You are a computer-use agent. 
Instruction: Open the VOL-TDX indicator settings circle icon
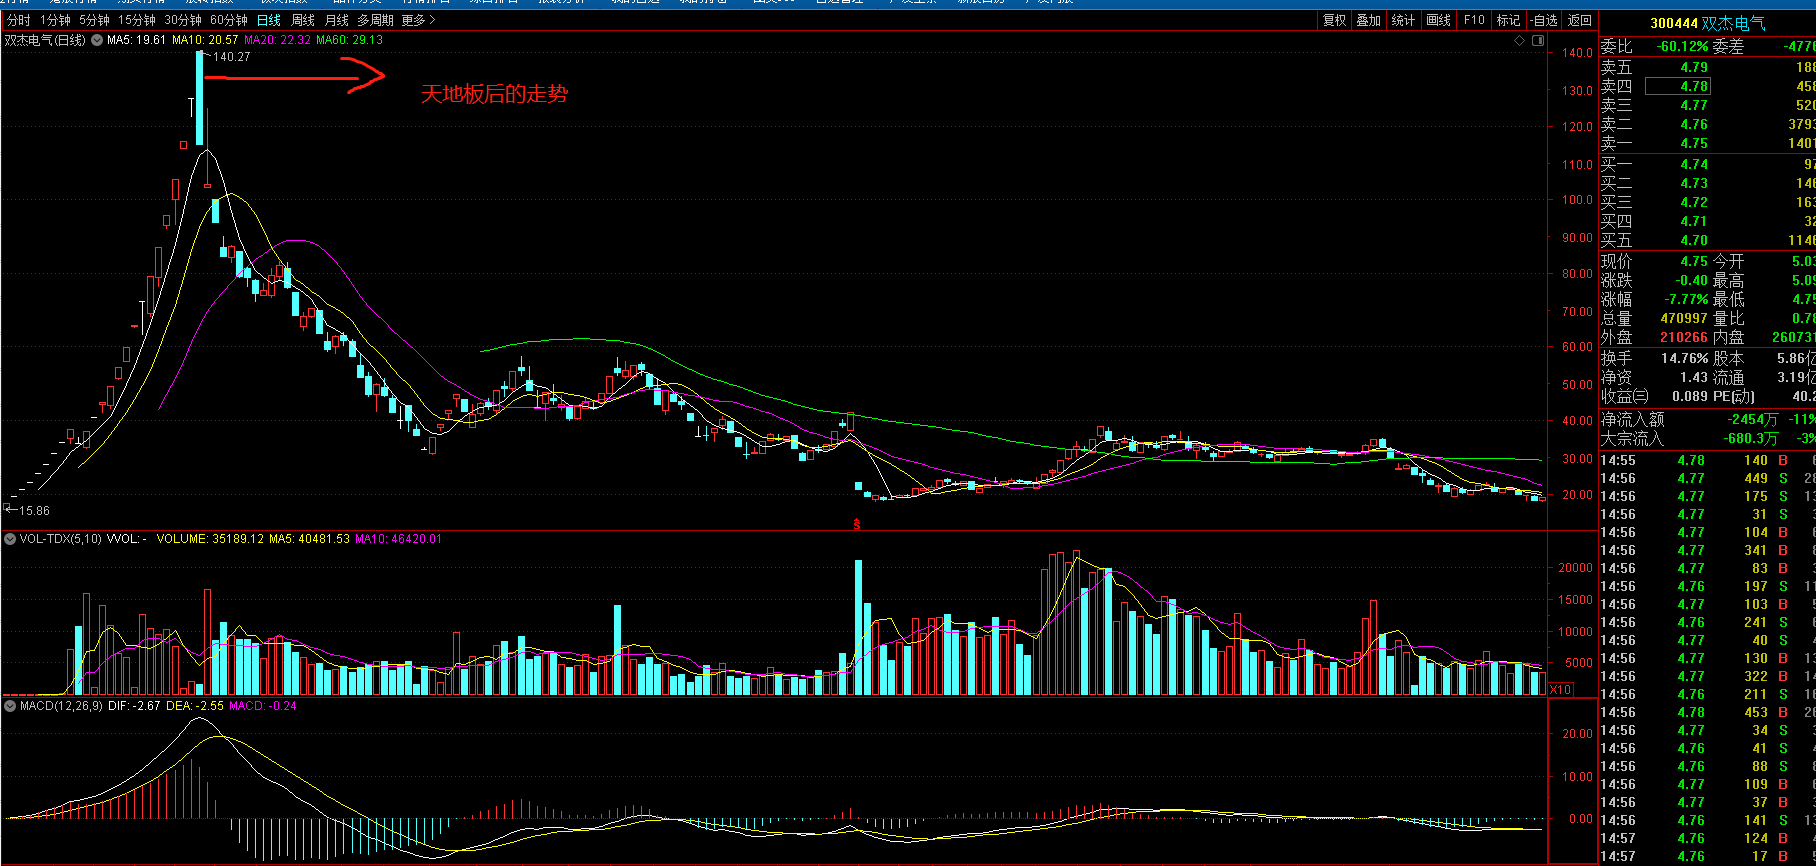(10, 539)
